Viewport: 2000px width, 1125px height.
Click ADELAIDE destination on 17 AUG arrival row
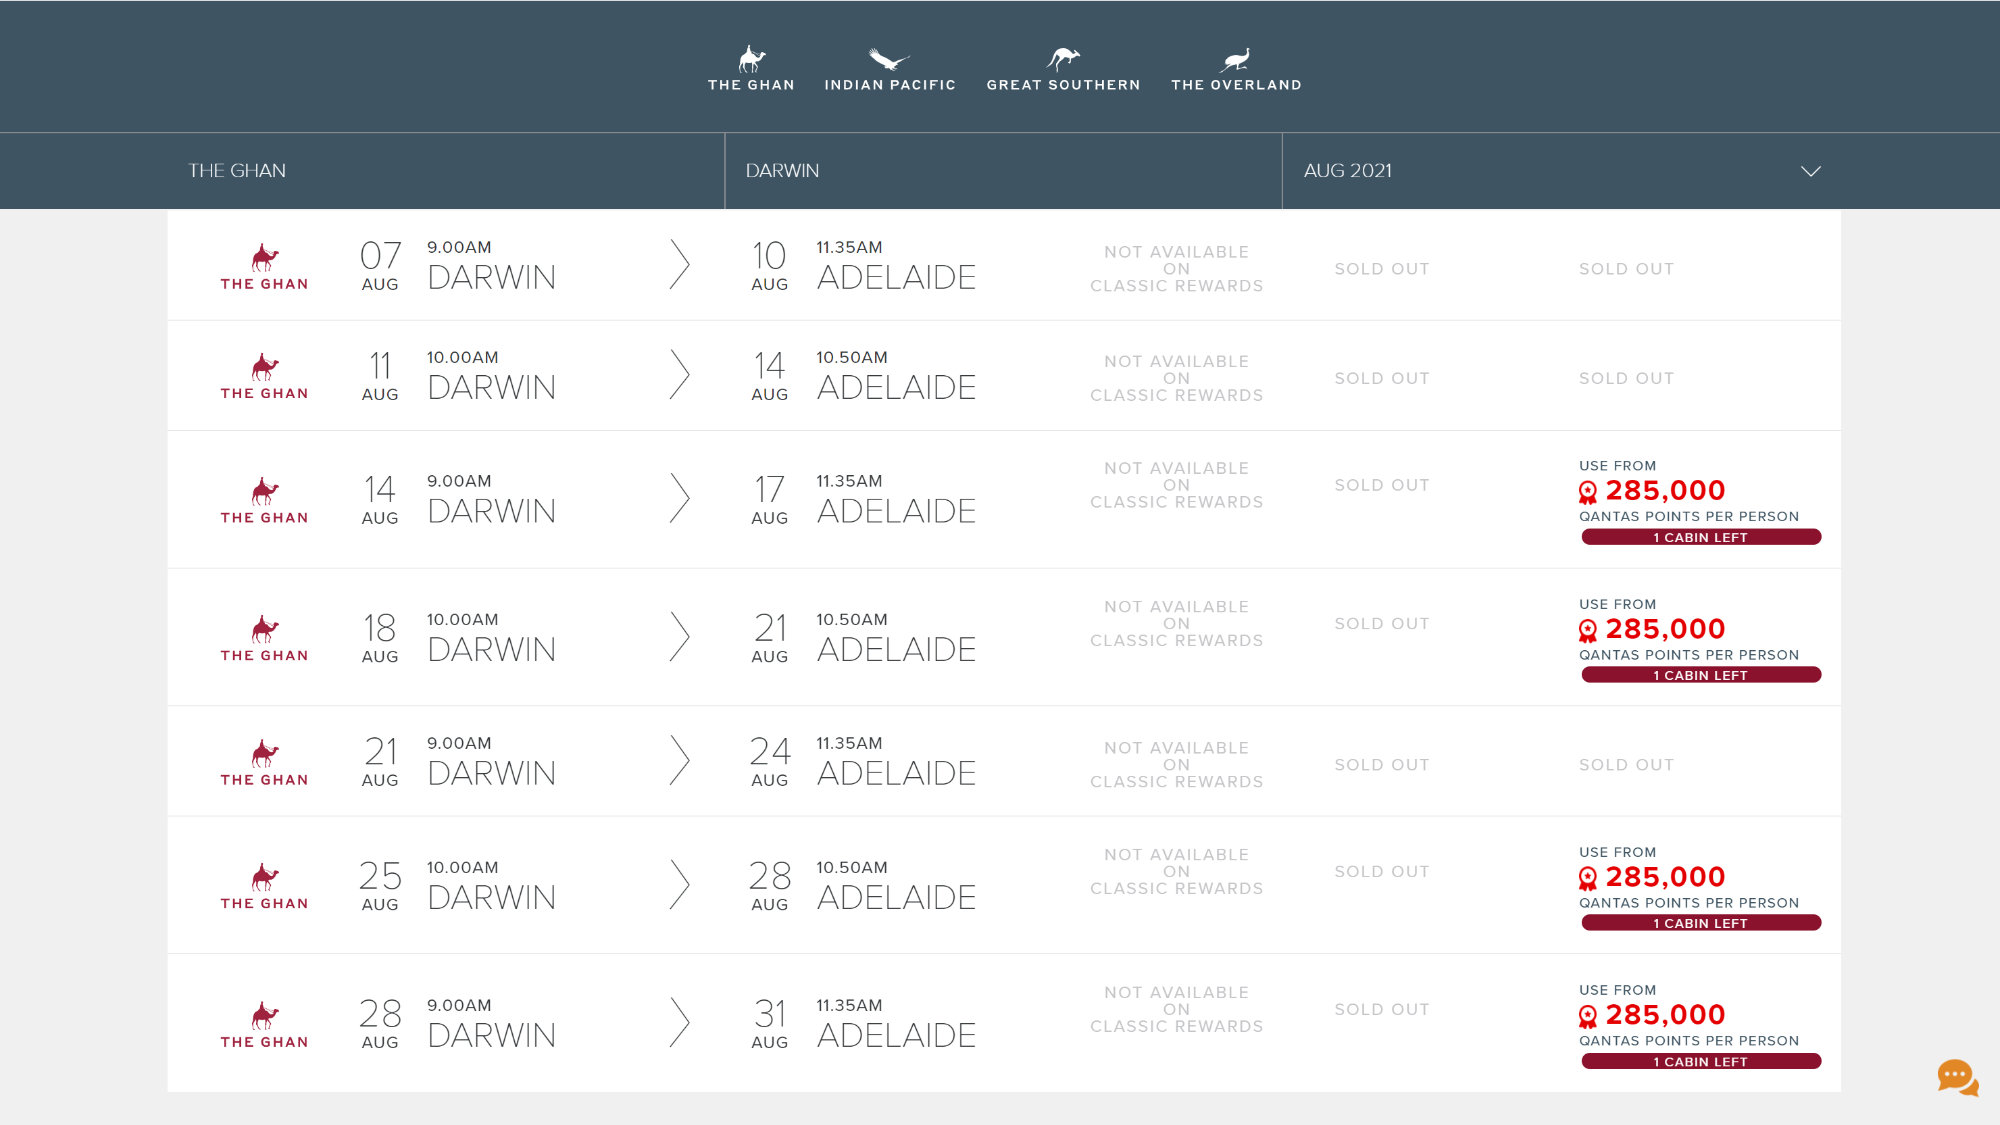click(896, 512)
